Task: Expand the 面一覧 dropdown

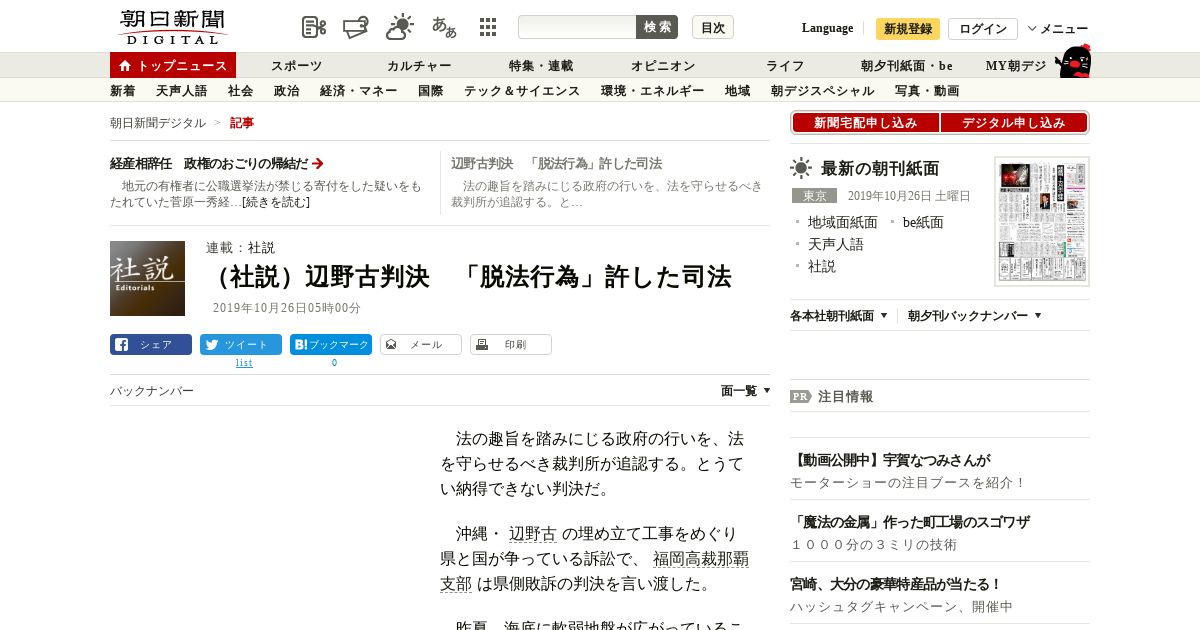Action: tap(745, 391)
